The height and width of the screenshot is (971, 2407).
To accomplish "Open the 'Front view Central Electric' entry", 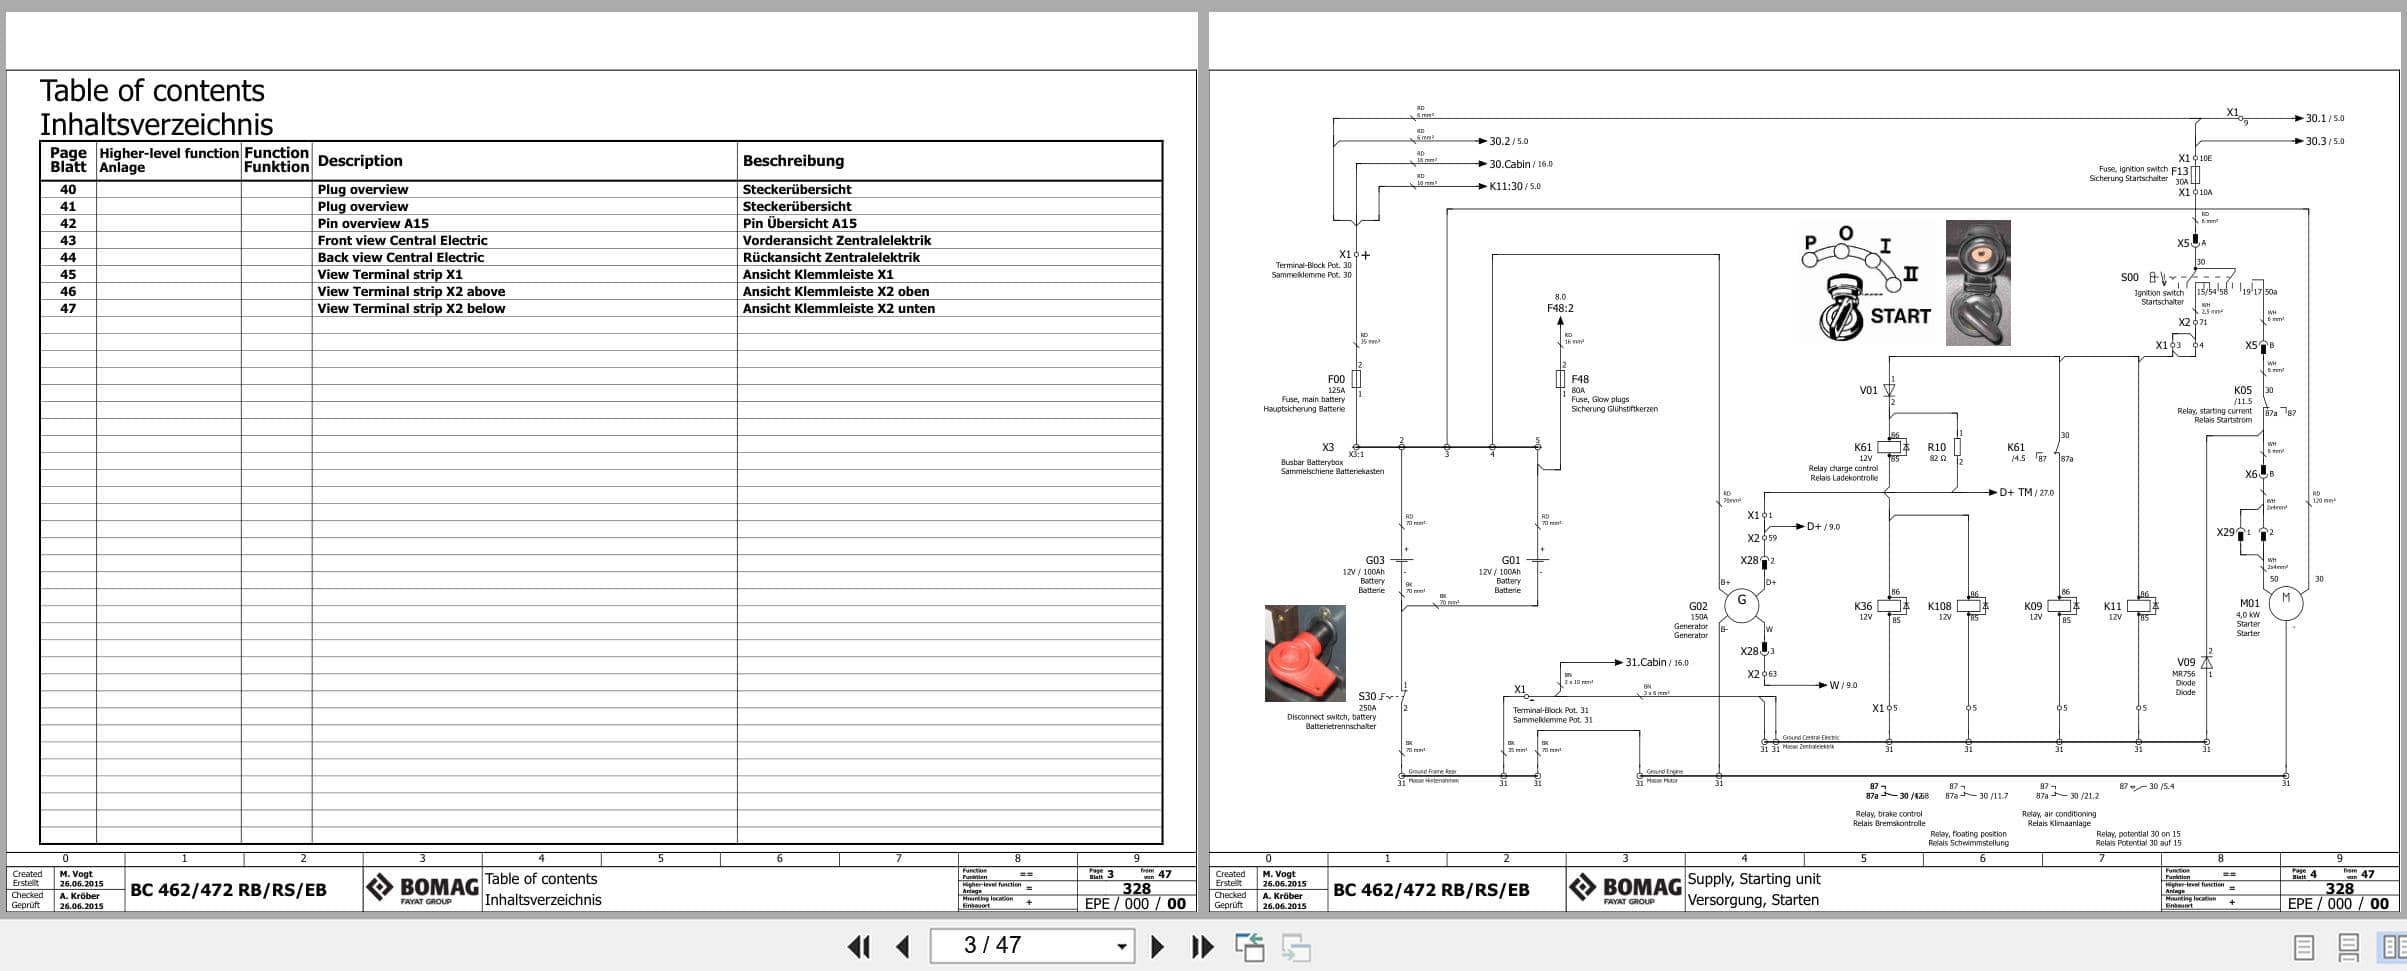I will pyautogui.click(x=401, y=240).
